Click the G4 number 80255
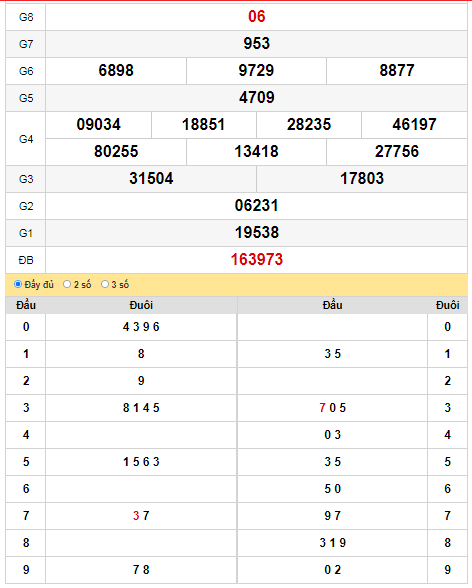472x588 pixels. (x=116, y=152)
